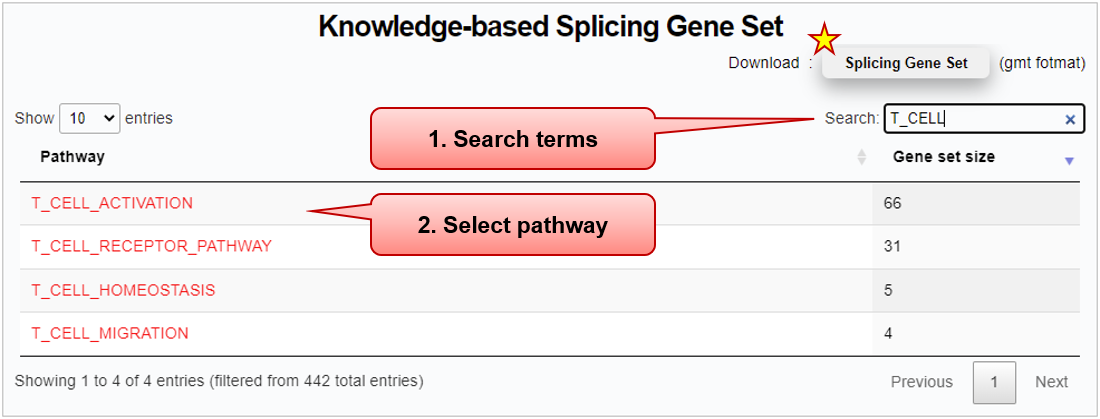Click the '2. Select pathway' callout
The height and width of the screenshot is (419, 1100).
click(512, 225)
